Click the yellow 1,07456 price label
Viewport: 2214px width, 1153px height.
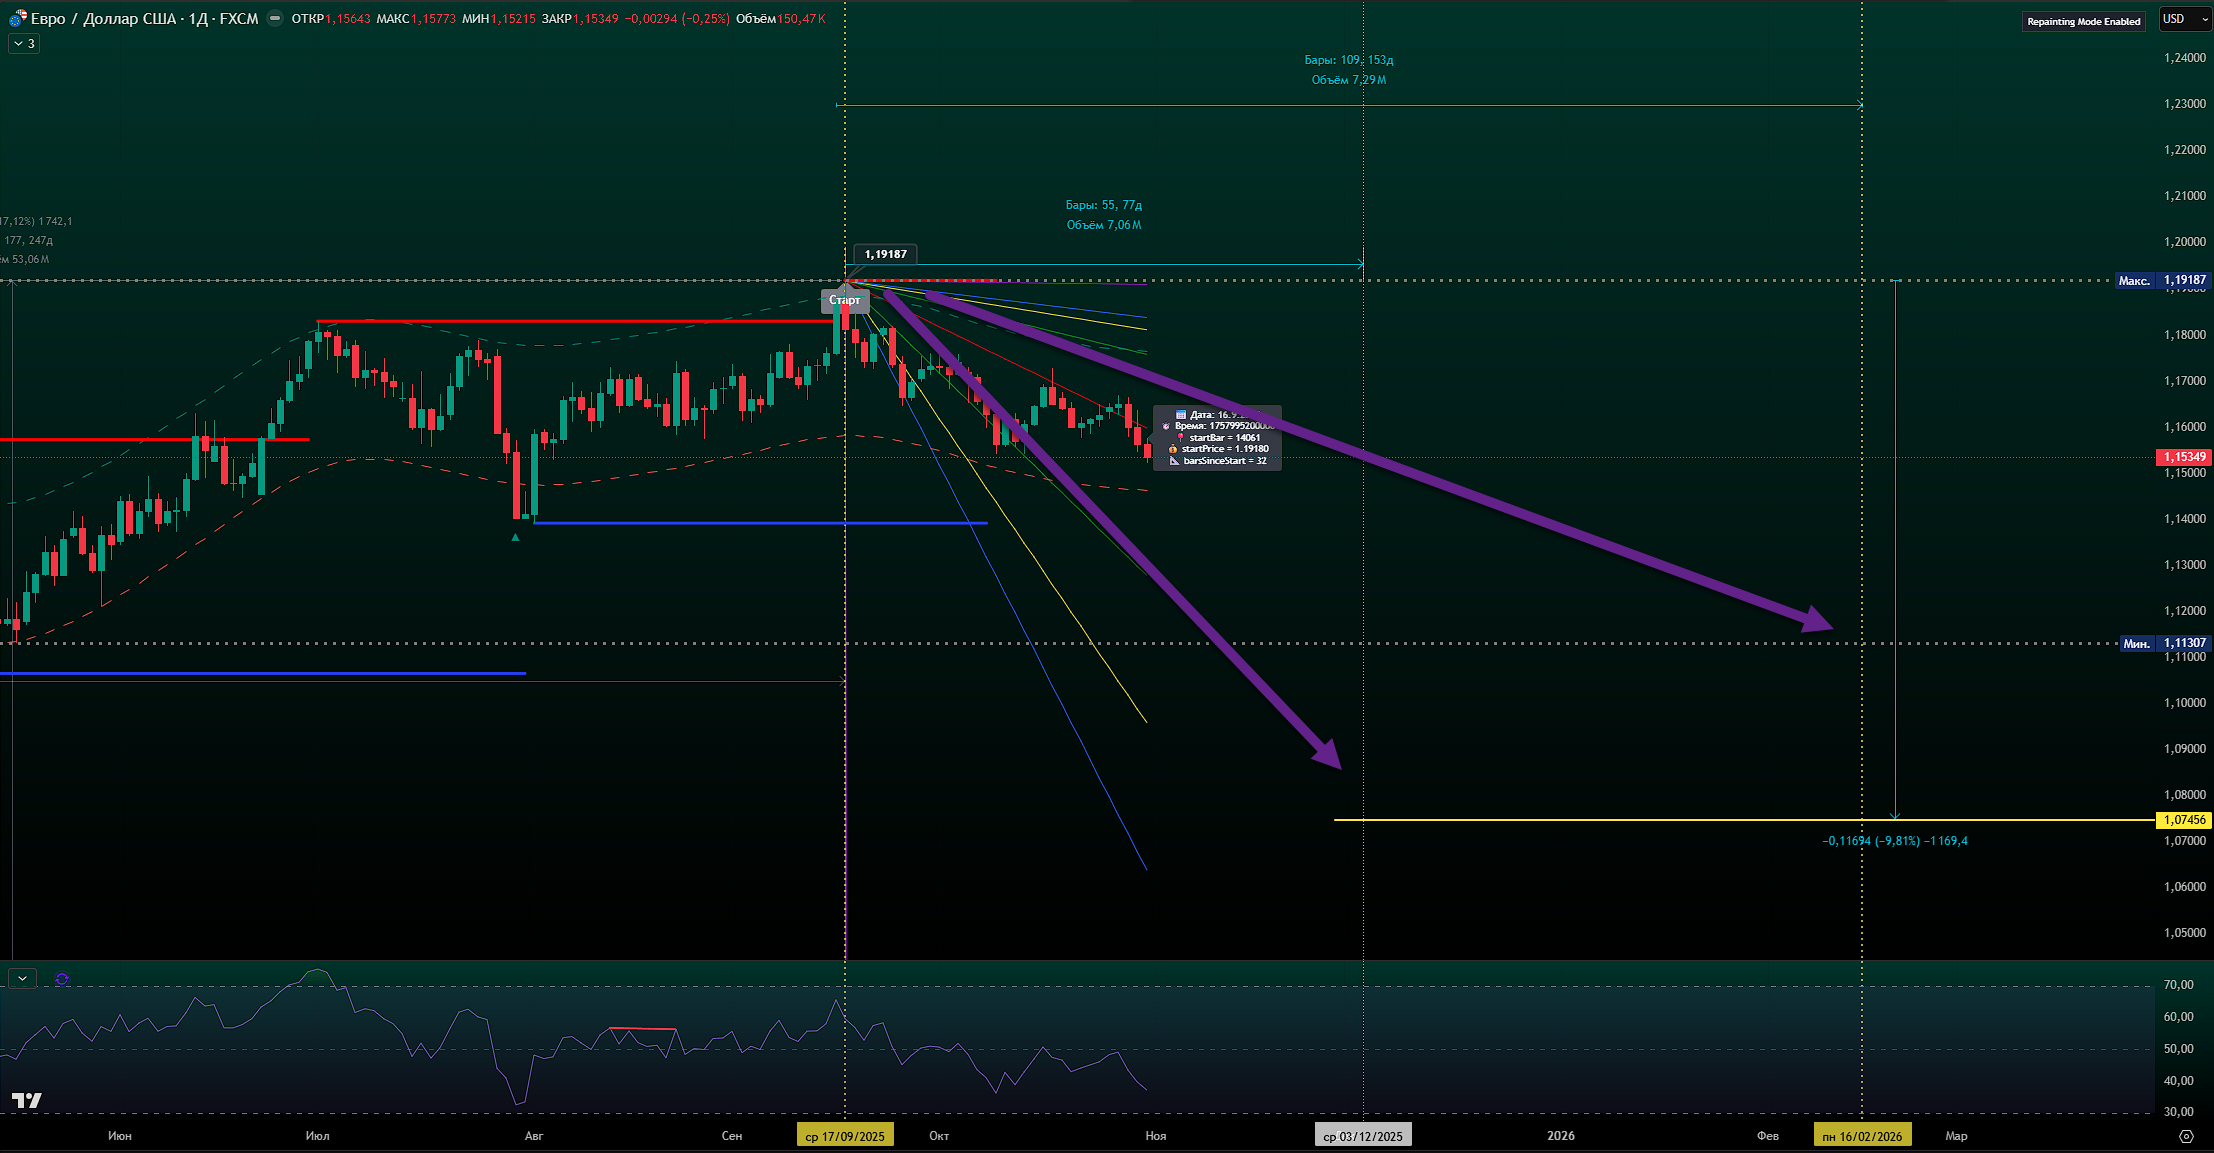[2184, 820]
